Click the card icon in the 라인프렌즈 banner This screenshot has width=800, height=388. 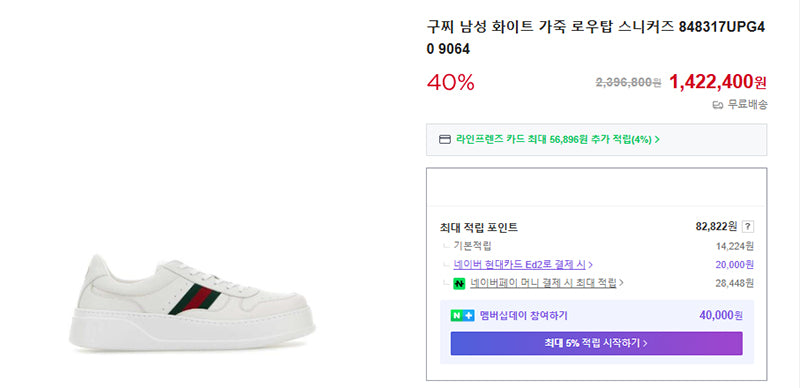coord(445,139)
